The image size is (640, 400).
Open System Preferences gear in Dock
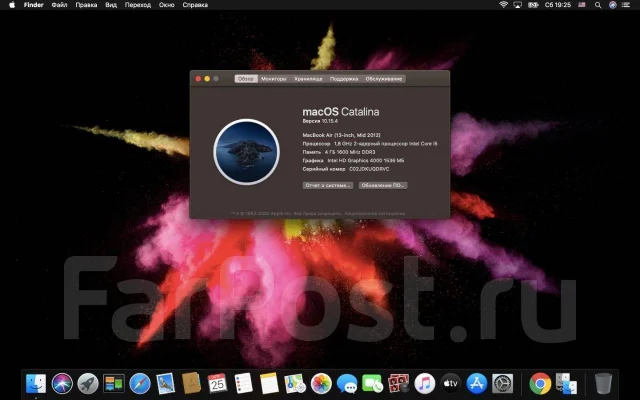[503, 384]
